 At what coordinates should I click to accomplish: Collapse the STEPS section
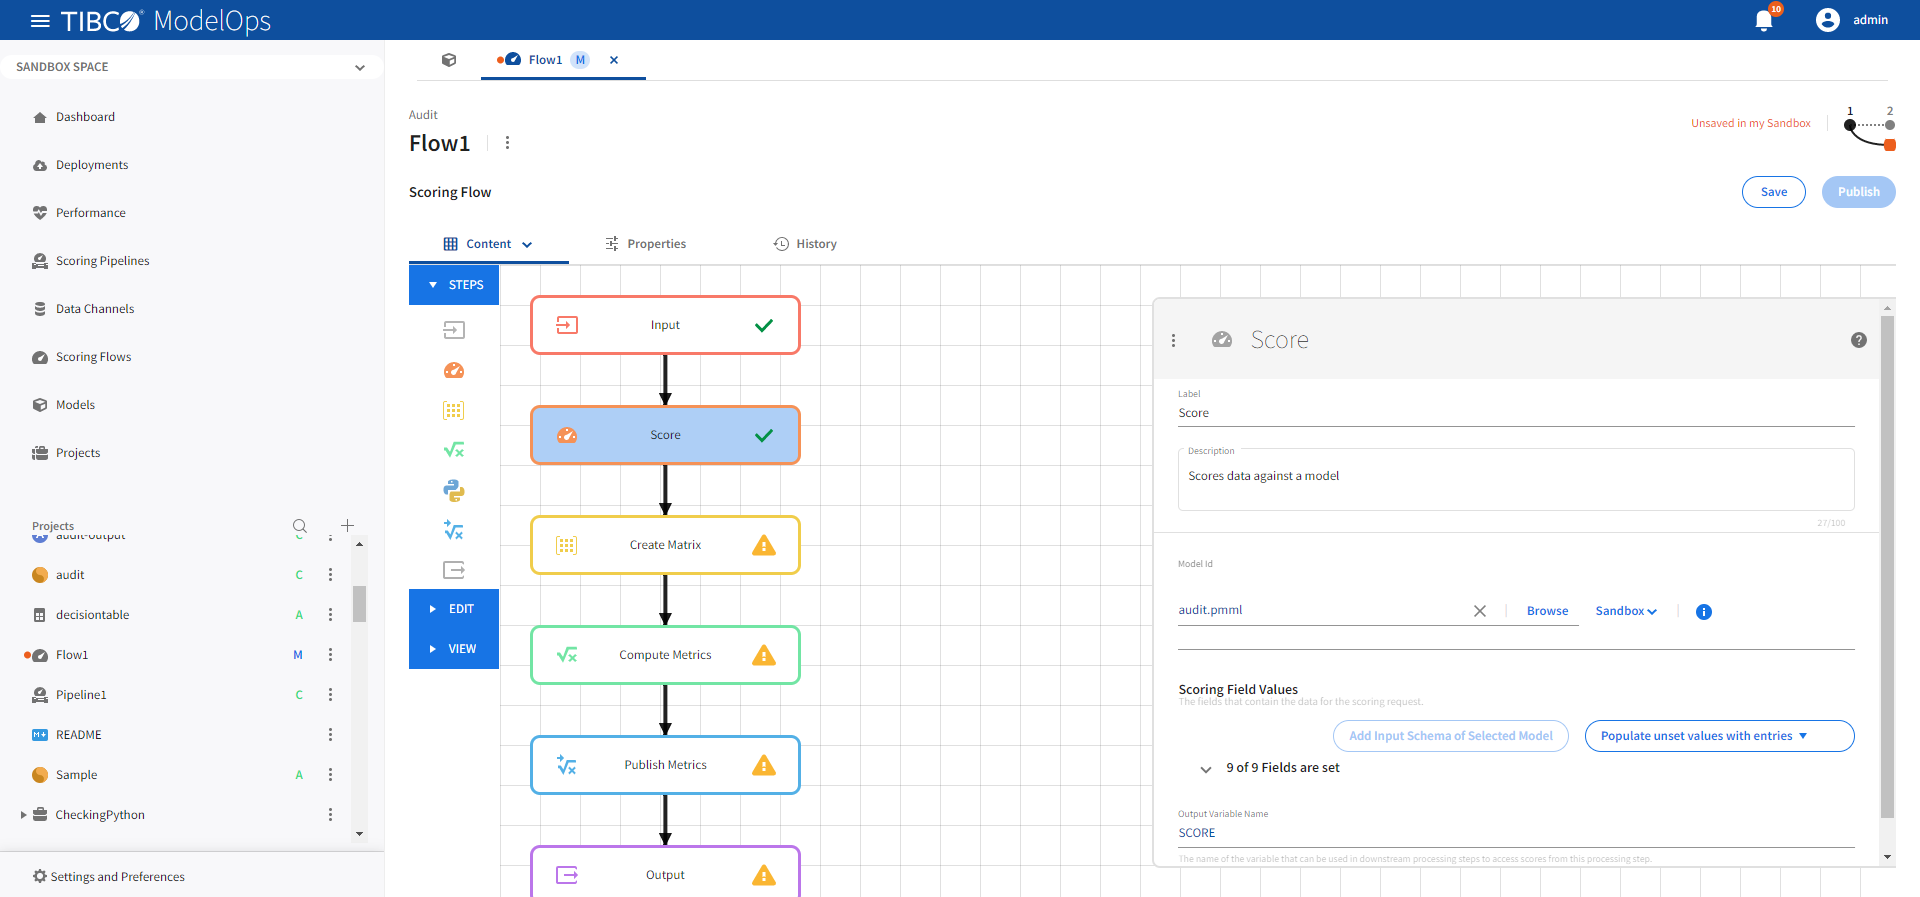(x=453, y=285)
